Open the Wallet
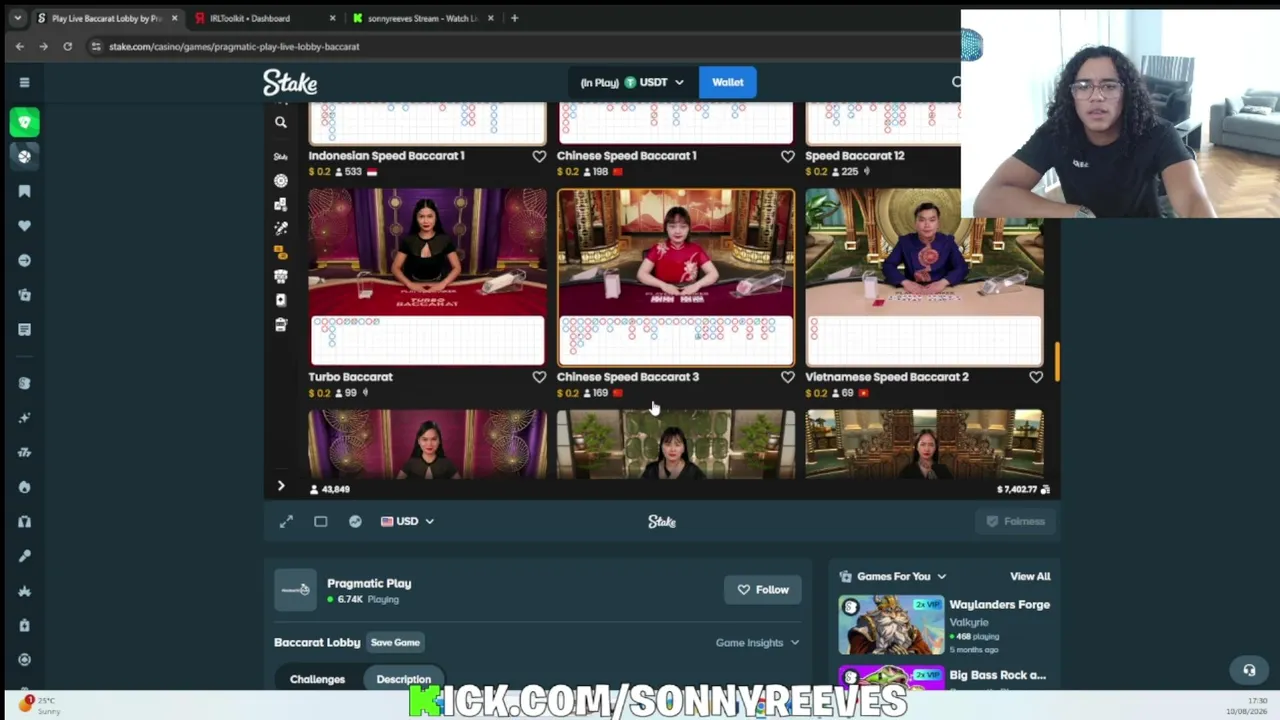This screenshot has width=1280, height=720. coord(728,82)
